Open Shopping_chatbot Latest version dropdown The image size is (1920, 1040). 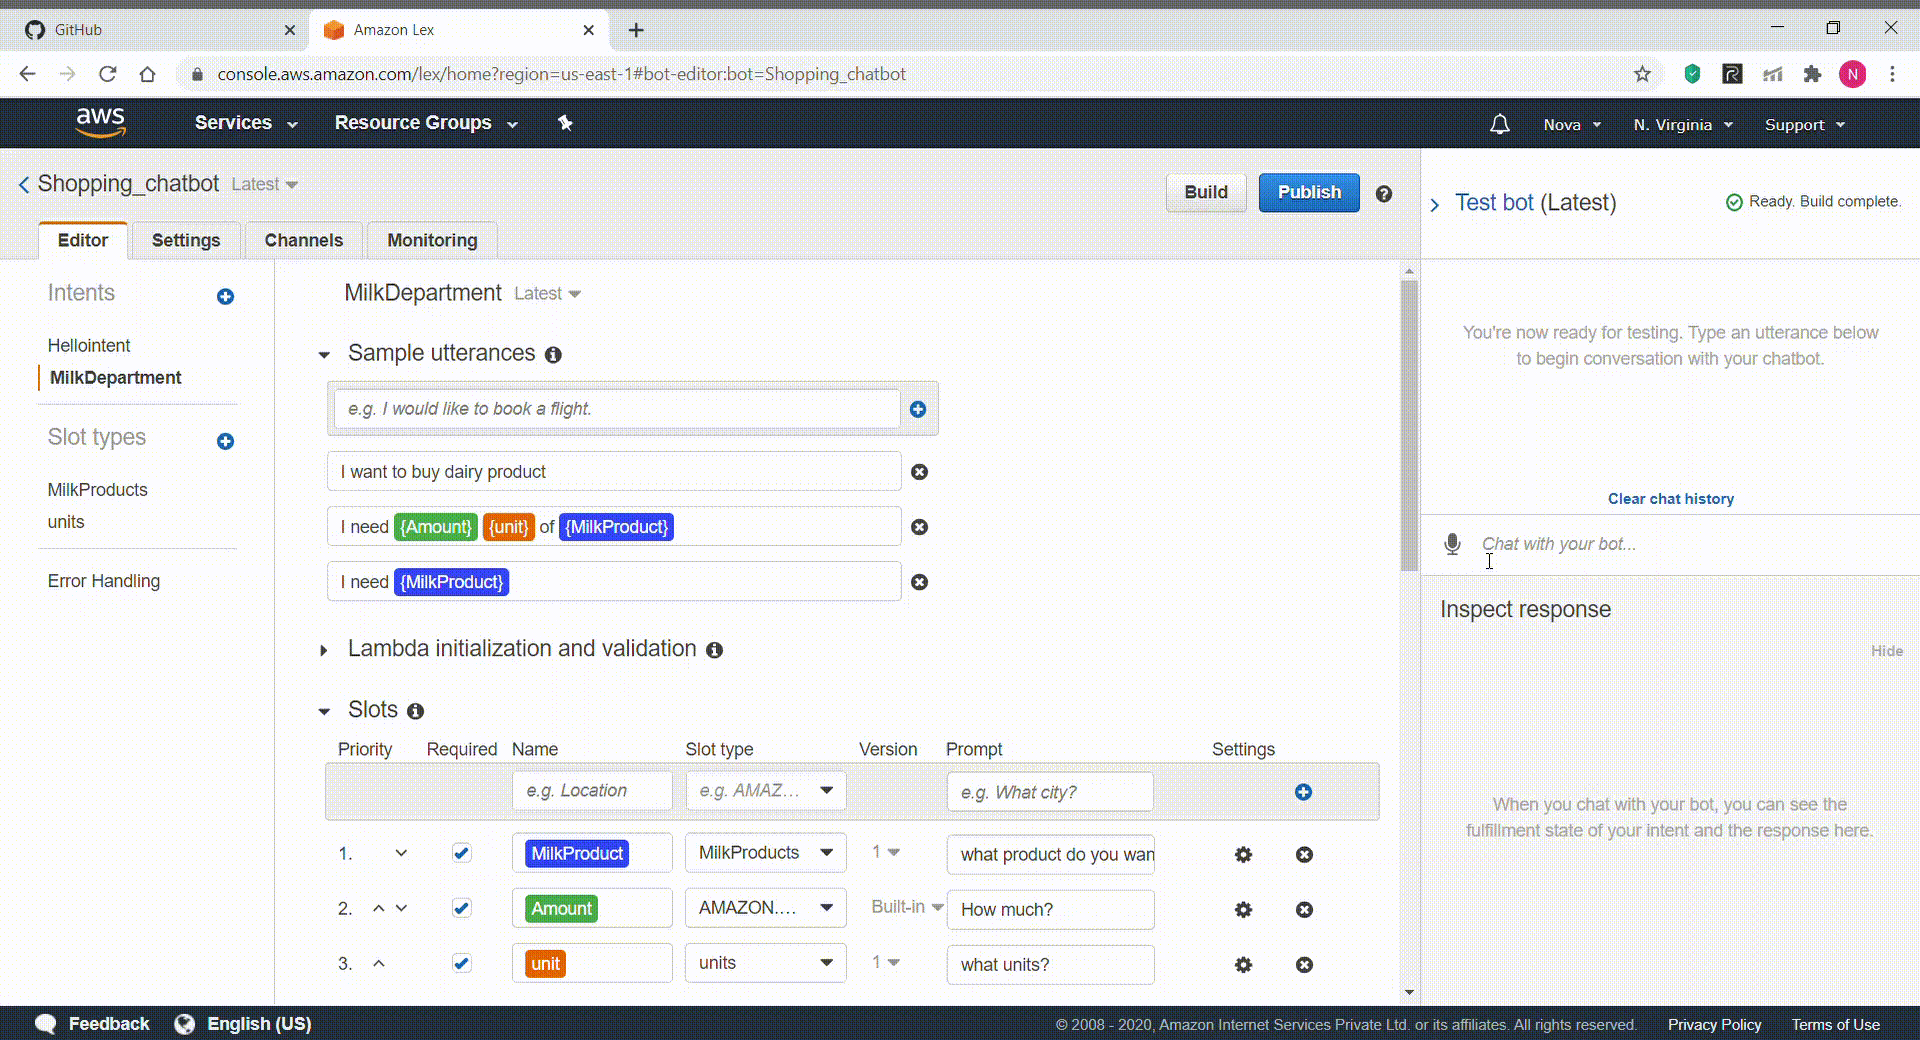click(x=265, y=184)
